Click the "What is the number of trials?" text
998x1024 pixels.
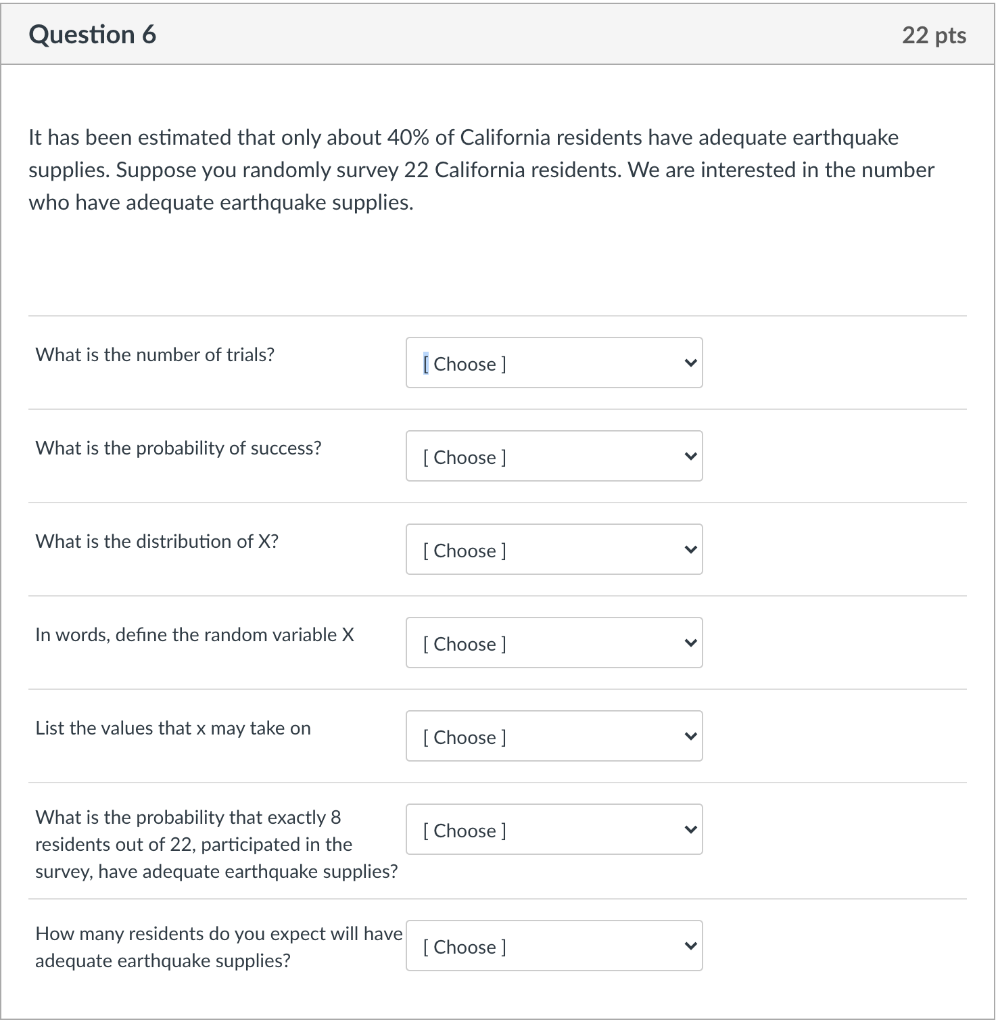tap(155, 354)
